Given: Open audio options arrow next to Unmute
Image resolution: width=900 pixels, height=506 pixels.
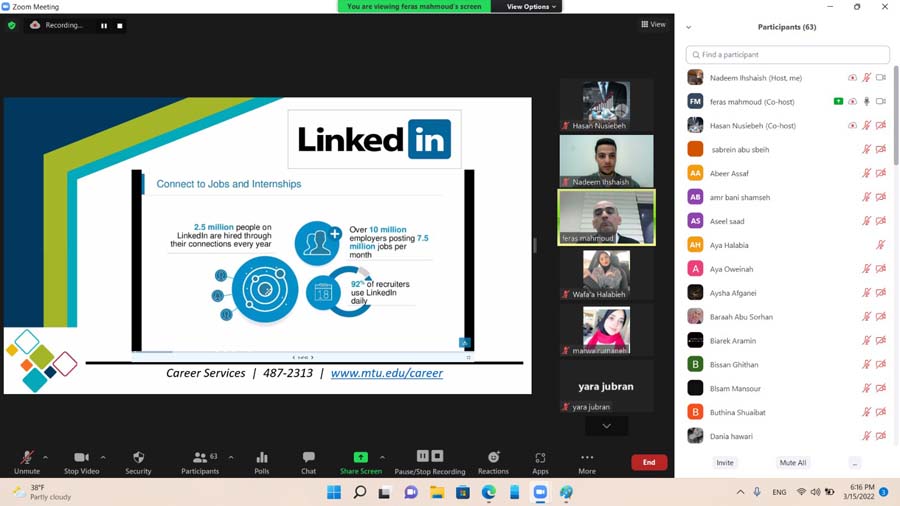Looking at the screenshot, I should coord(45,457).
